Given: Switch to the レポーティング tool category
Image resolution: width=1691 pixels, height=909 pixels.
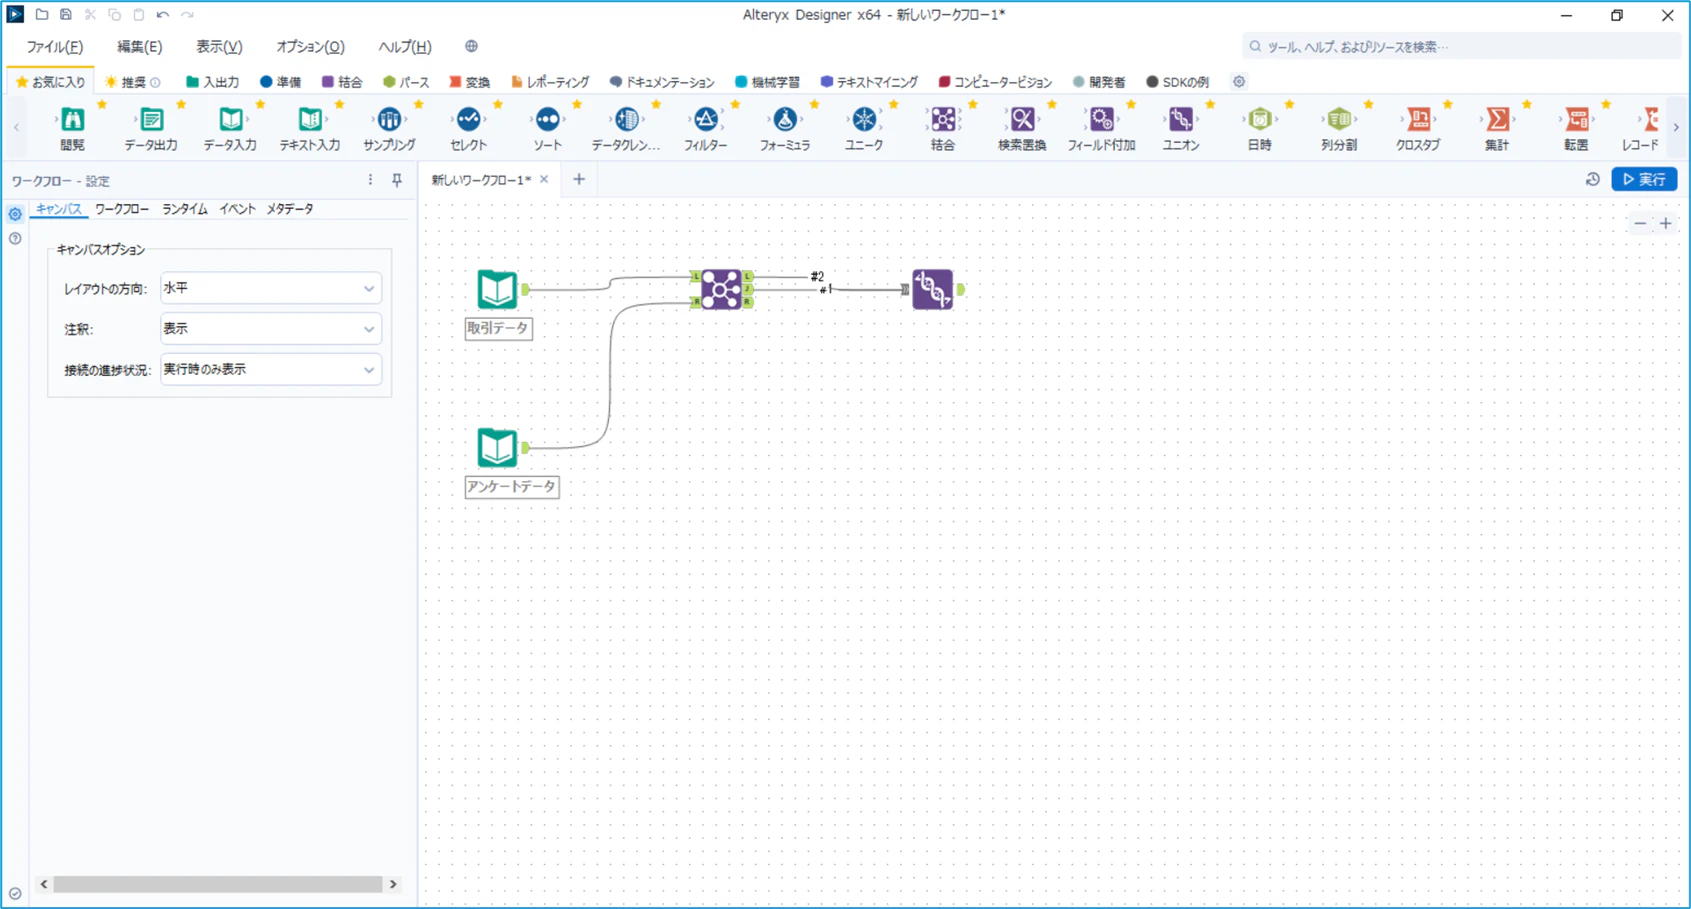Looking at the screenshot, I should [550, 82].
